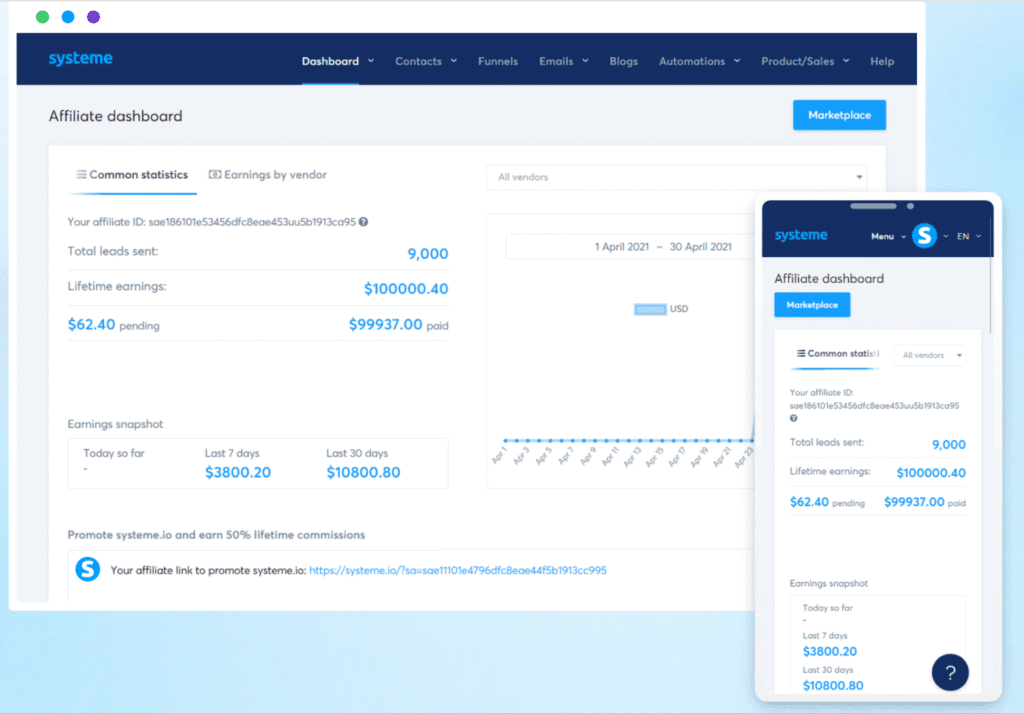Click the systeme logo in mobile view
The image size is (1024, 714).
click(x=801, y=235)
